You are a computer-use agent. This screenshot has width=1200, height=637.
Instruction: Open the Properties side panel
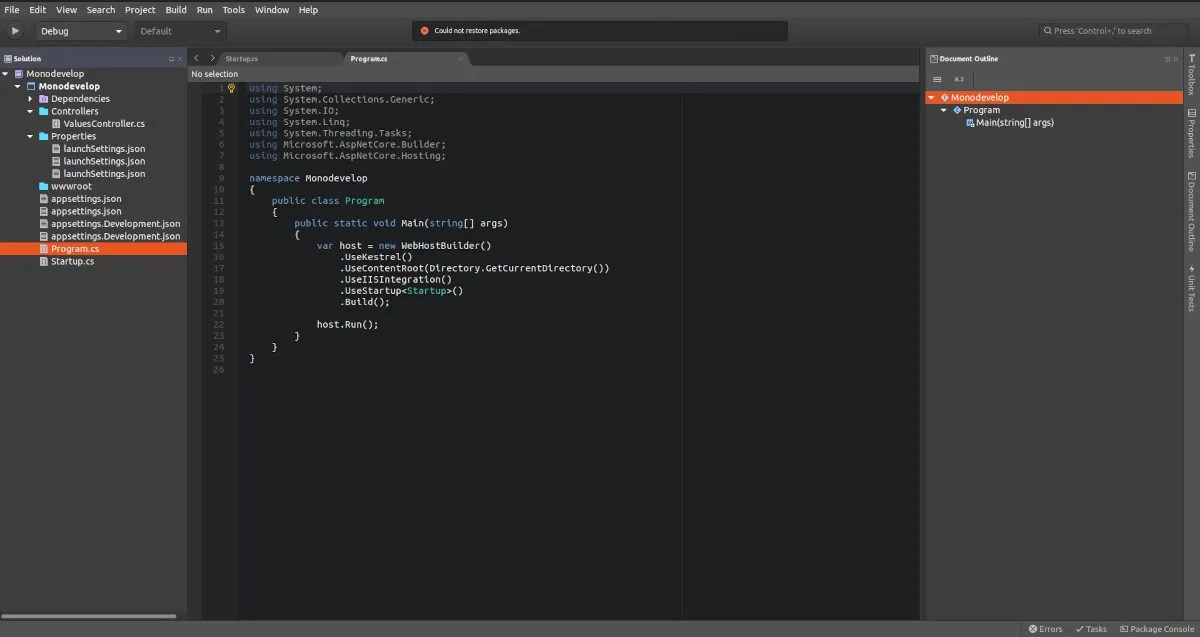pos(1191,133)
